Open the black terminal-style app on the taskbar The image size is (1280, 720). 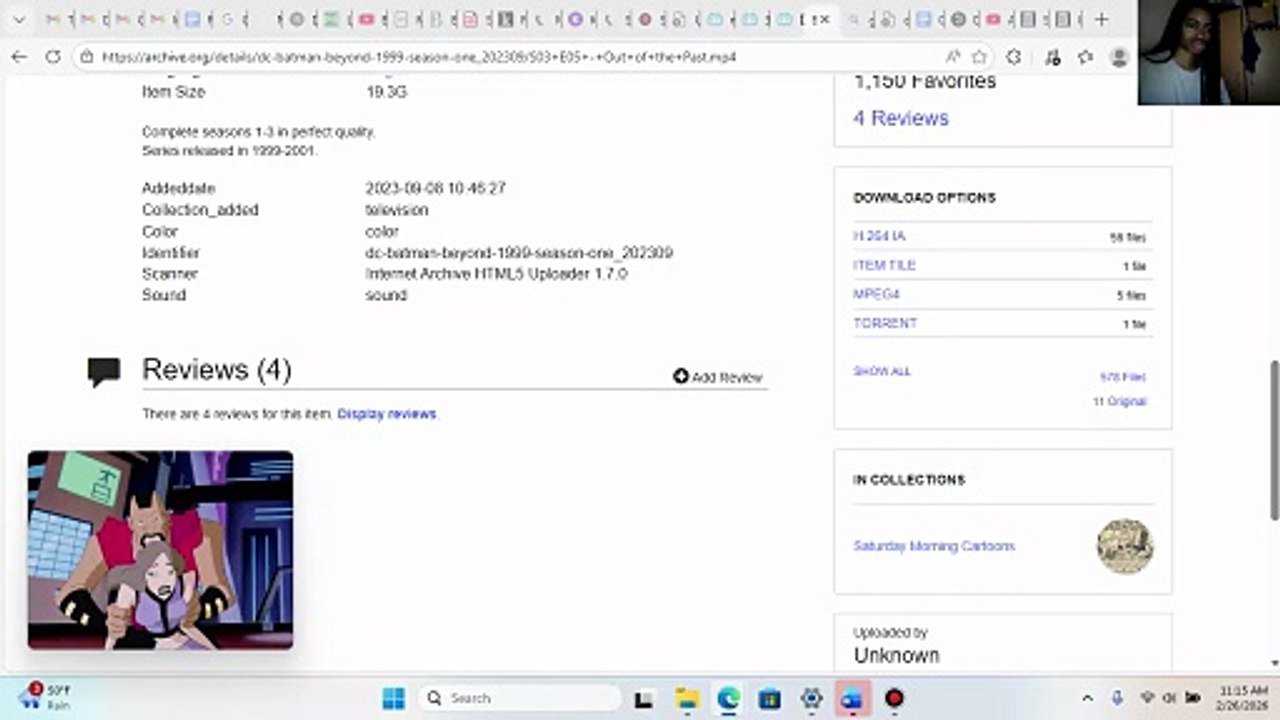[x=645, y=698]
